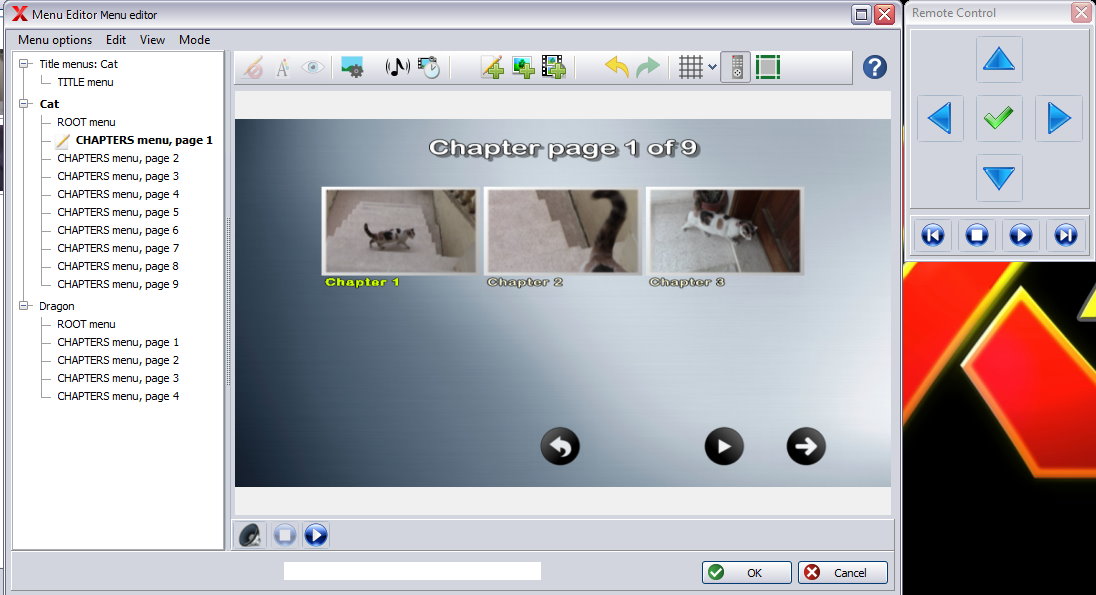This screenshot has width=1096, height=595.
Task: Open the Menu options menu
Action: [x=55, y=40]
